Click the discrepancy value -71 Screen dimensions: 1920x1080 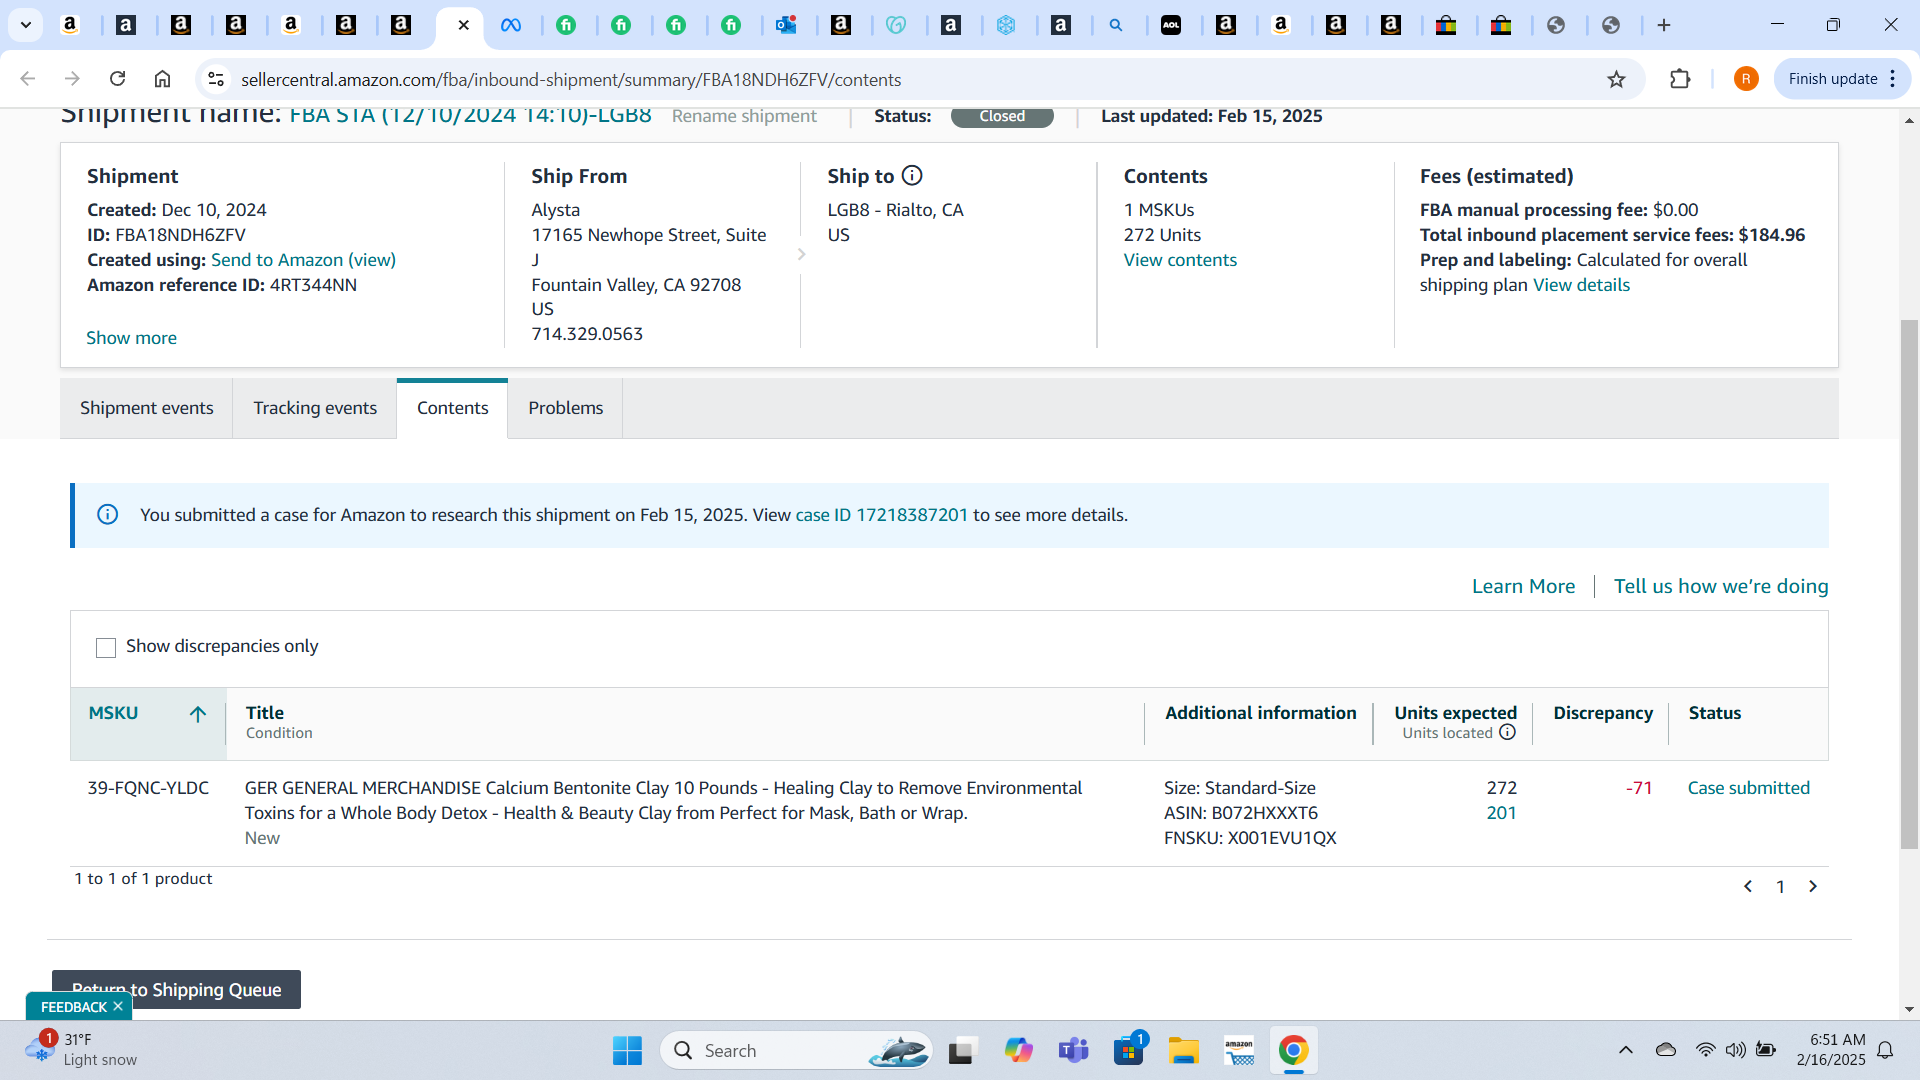tap(1639, 788)
